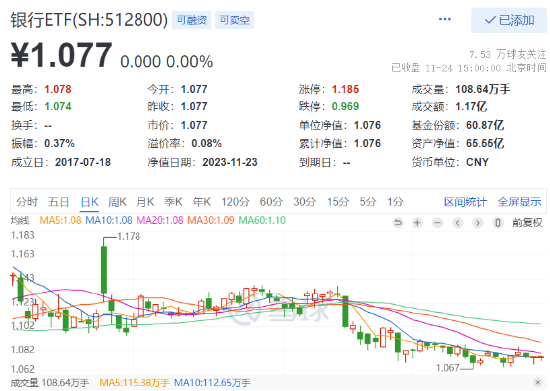This screenshot has width=550, height=391.
Task: Open the 区间统计 range statistics link
Action: (465, 202)
